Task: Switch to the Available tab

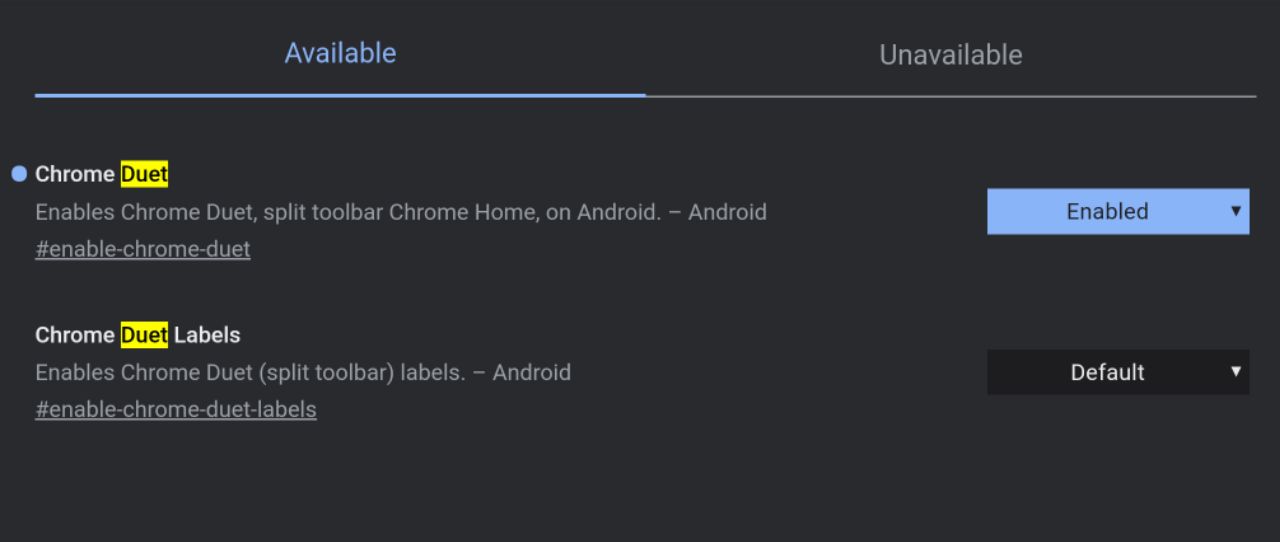Action: tap(340, 53)
